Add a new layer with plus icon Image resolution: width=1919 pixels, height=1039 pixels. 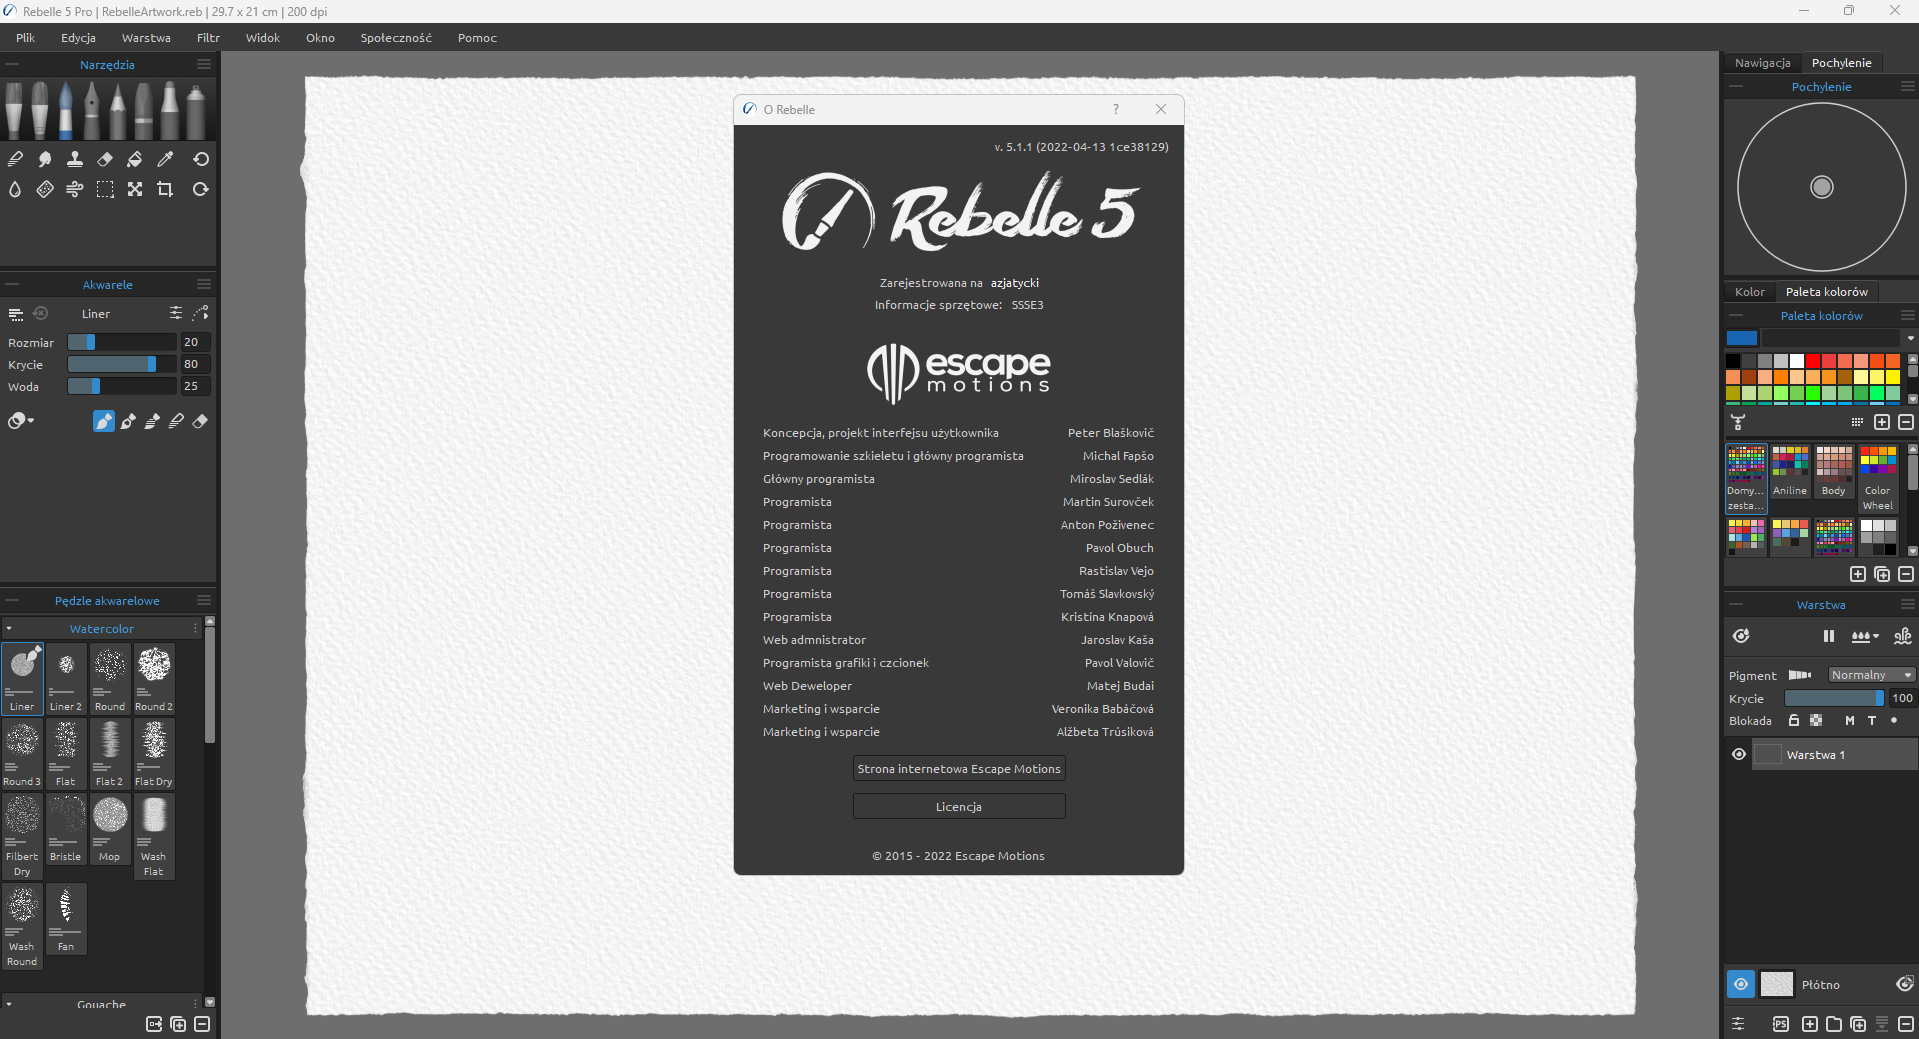click(1810, 1024)
